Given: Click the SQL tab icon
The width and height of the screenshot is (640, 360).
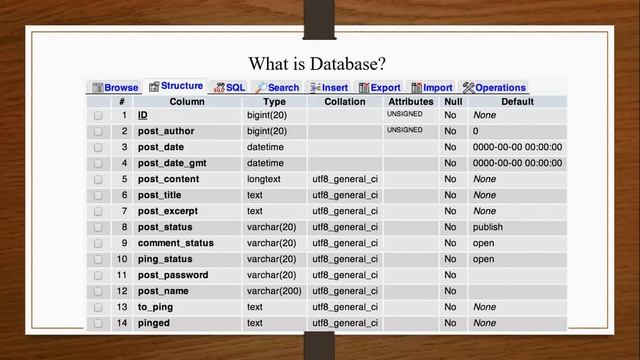Looking at the screenshot, I should point(219,88).
